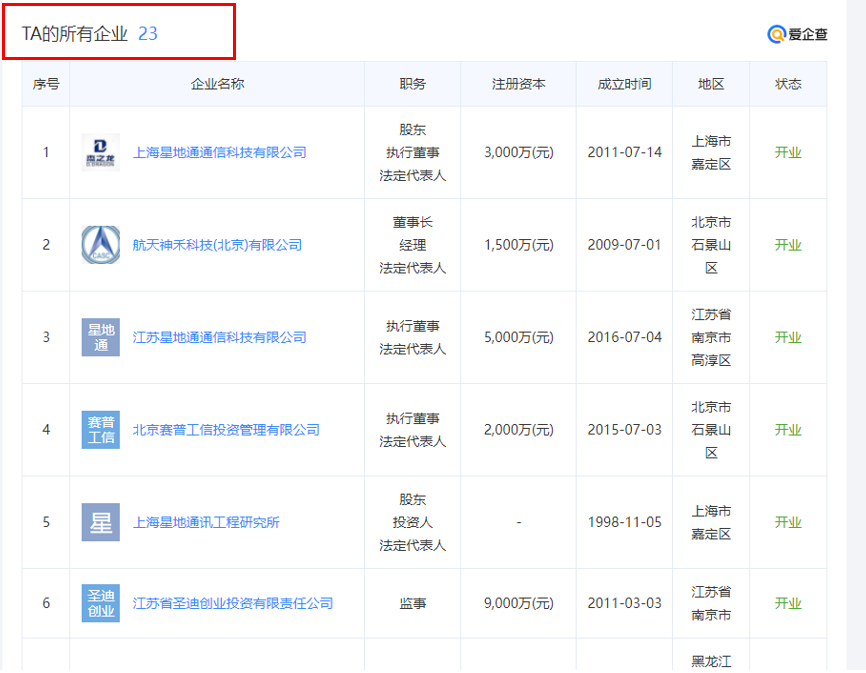Click the 9,000万(元) capital cell
This screenshot has height=673, width=866.
[x=519, y=603]
